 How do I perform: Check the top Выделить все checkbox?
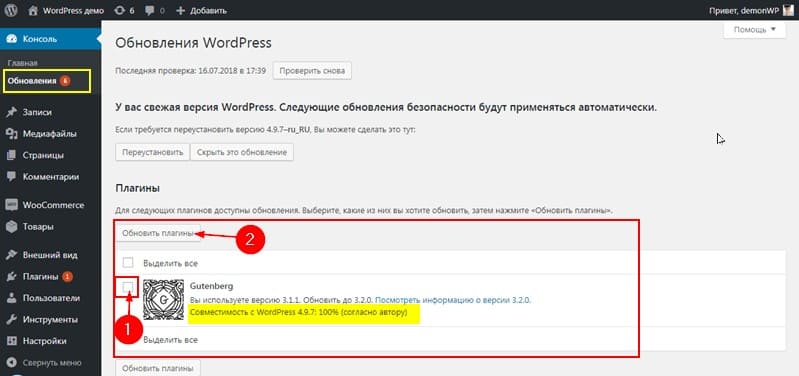(x=128, y=263)
